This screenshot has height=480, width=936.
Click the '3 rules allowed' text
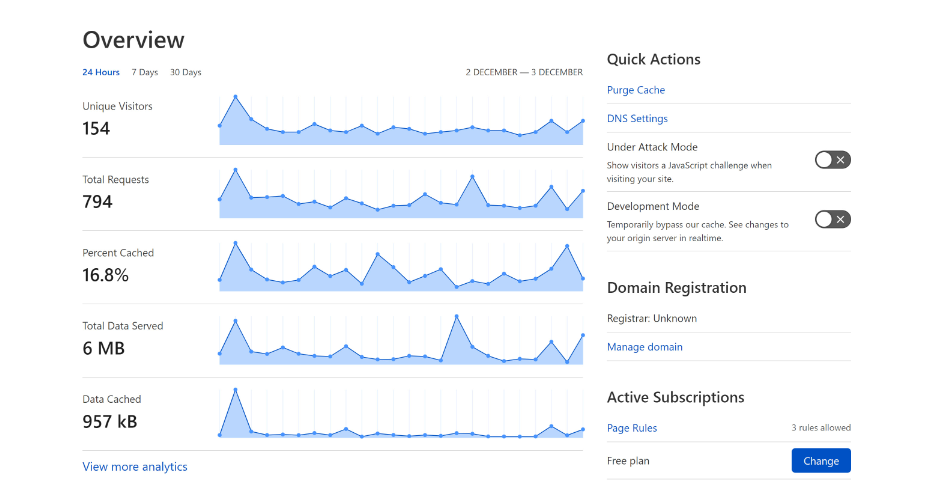click(x=821, y=428)
